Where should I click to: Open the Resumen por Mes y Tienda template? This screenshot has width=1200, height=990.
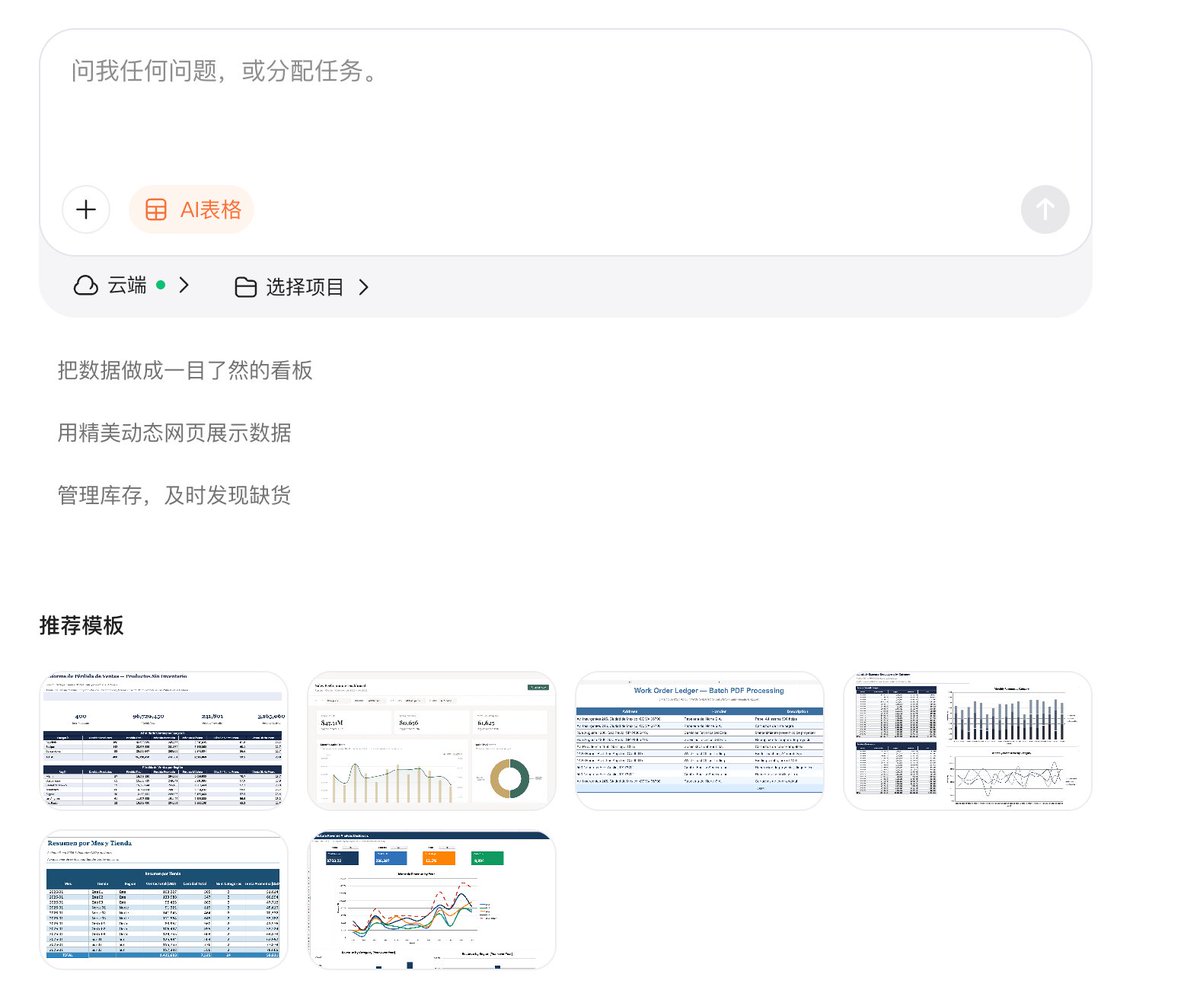click(164, 900)
